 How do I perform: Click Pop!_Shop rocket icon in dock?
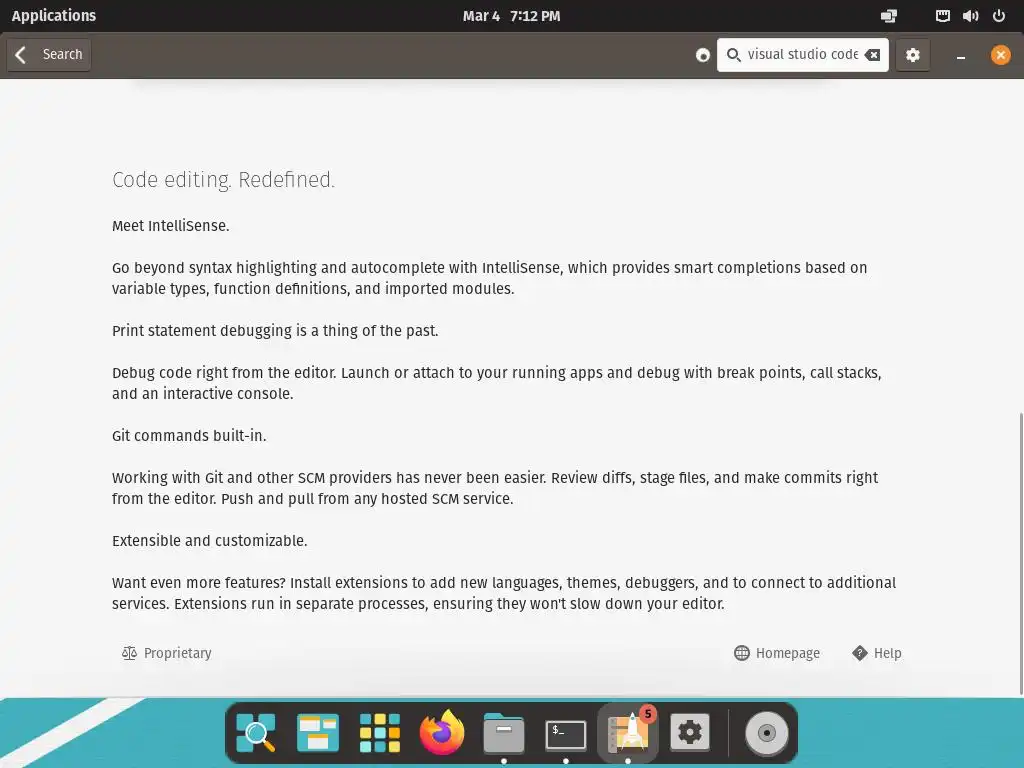[628, 731]
